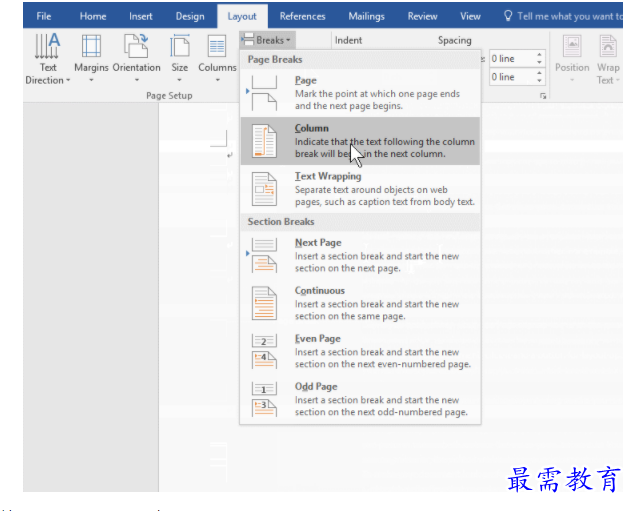The width and height of the screenshot is (629, 511).
Task: Click the Tell me what you want field
Action: tap(563, 16)
